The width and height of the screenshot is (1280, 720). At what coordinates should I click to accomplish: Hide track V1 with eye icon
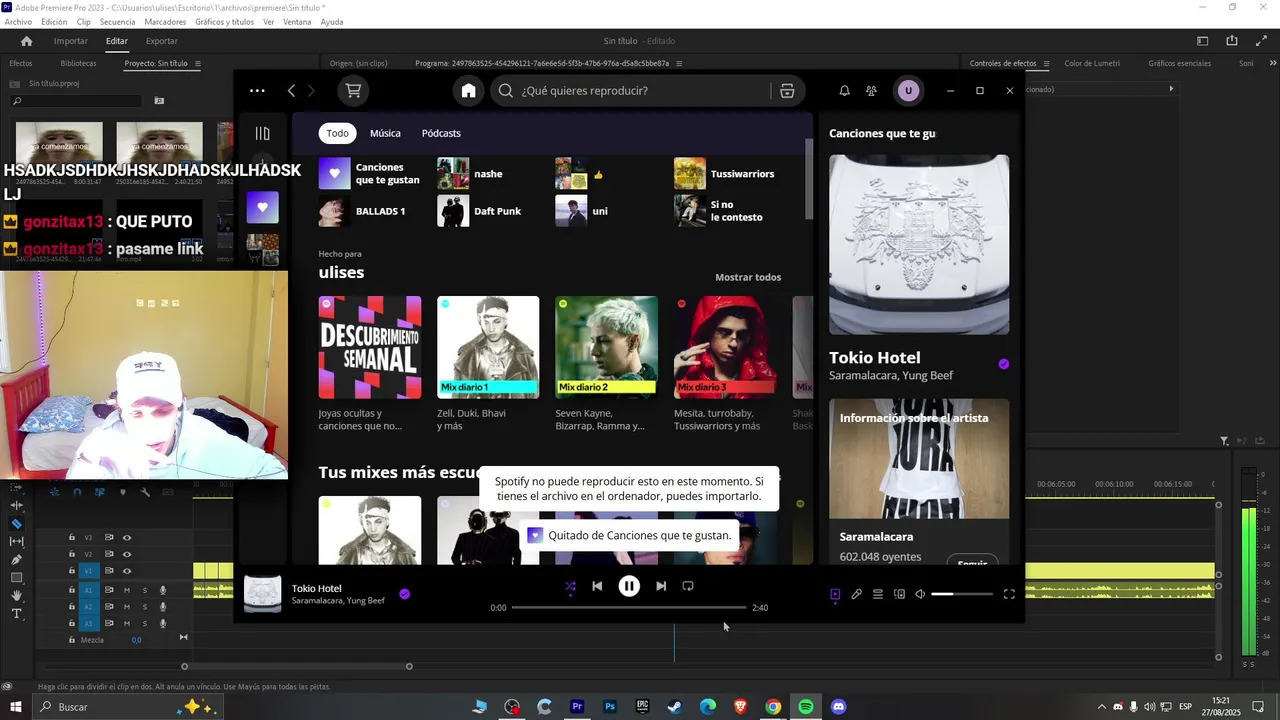point(127,571)
